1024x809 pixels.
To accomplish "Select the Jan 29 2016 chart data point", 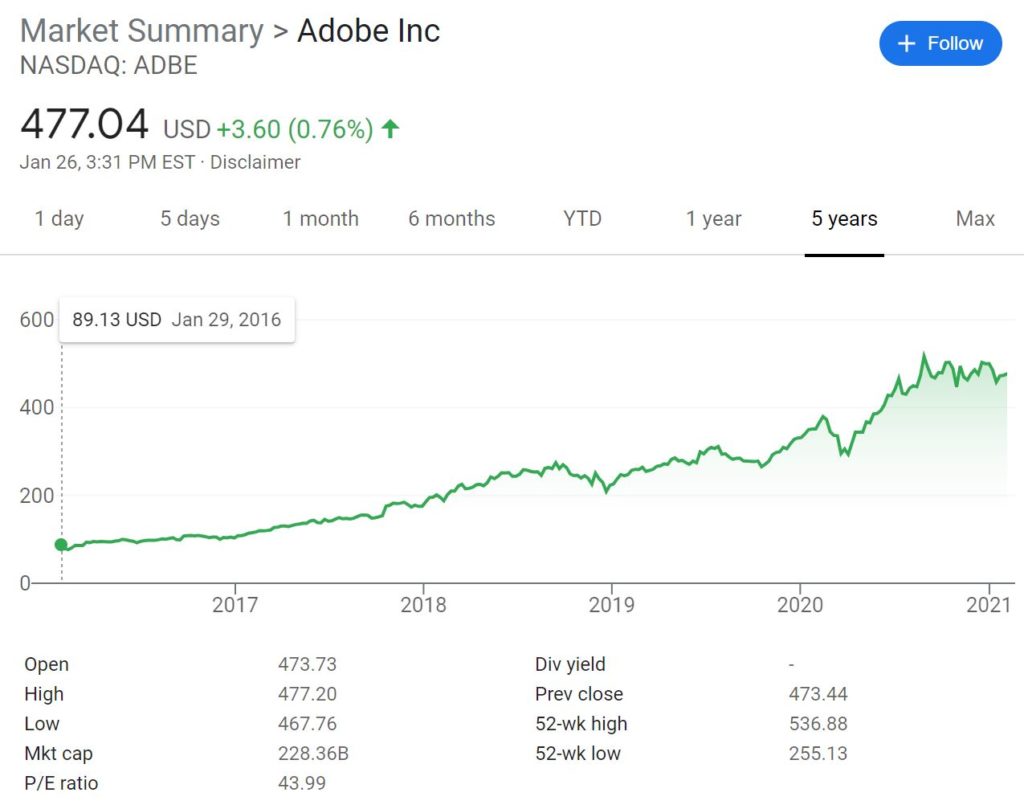I will click(x=62, y=545).
